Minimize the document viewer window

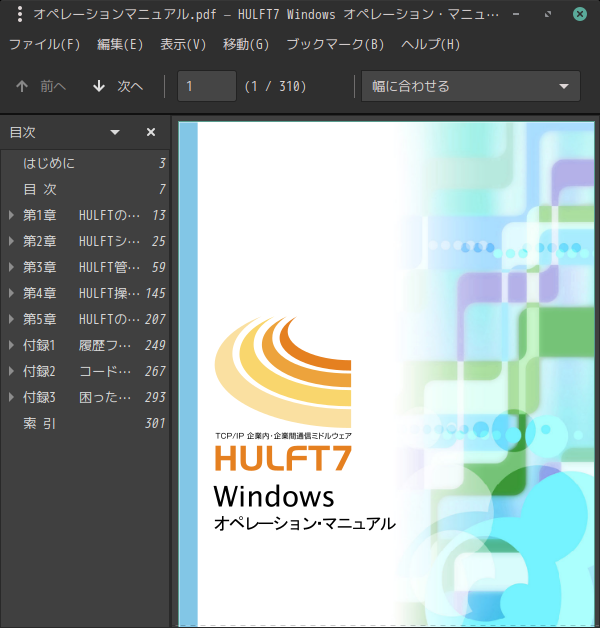516,14
